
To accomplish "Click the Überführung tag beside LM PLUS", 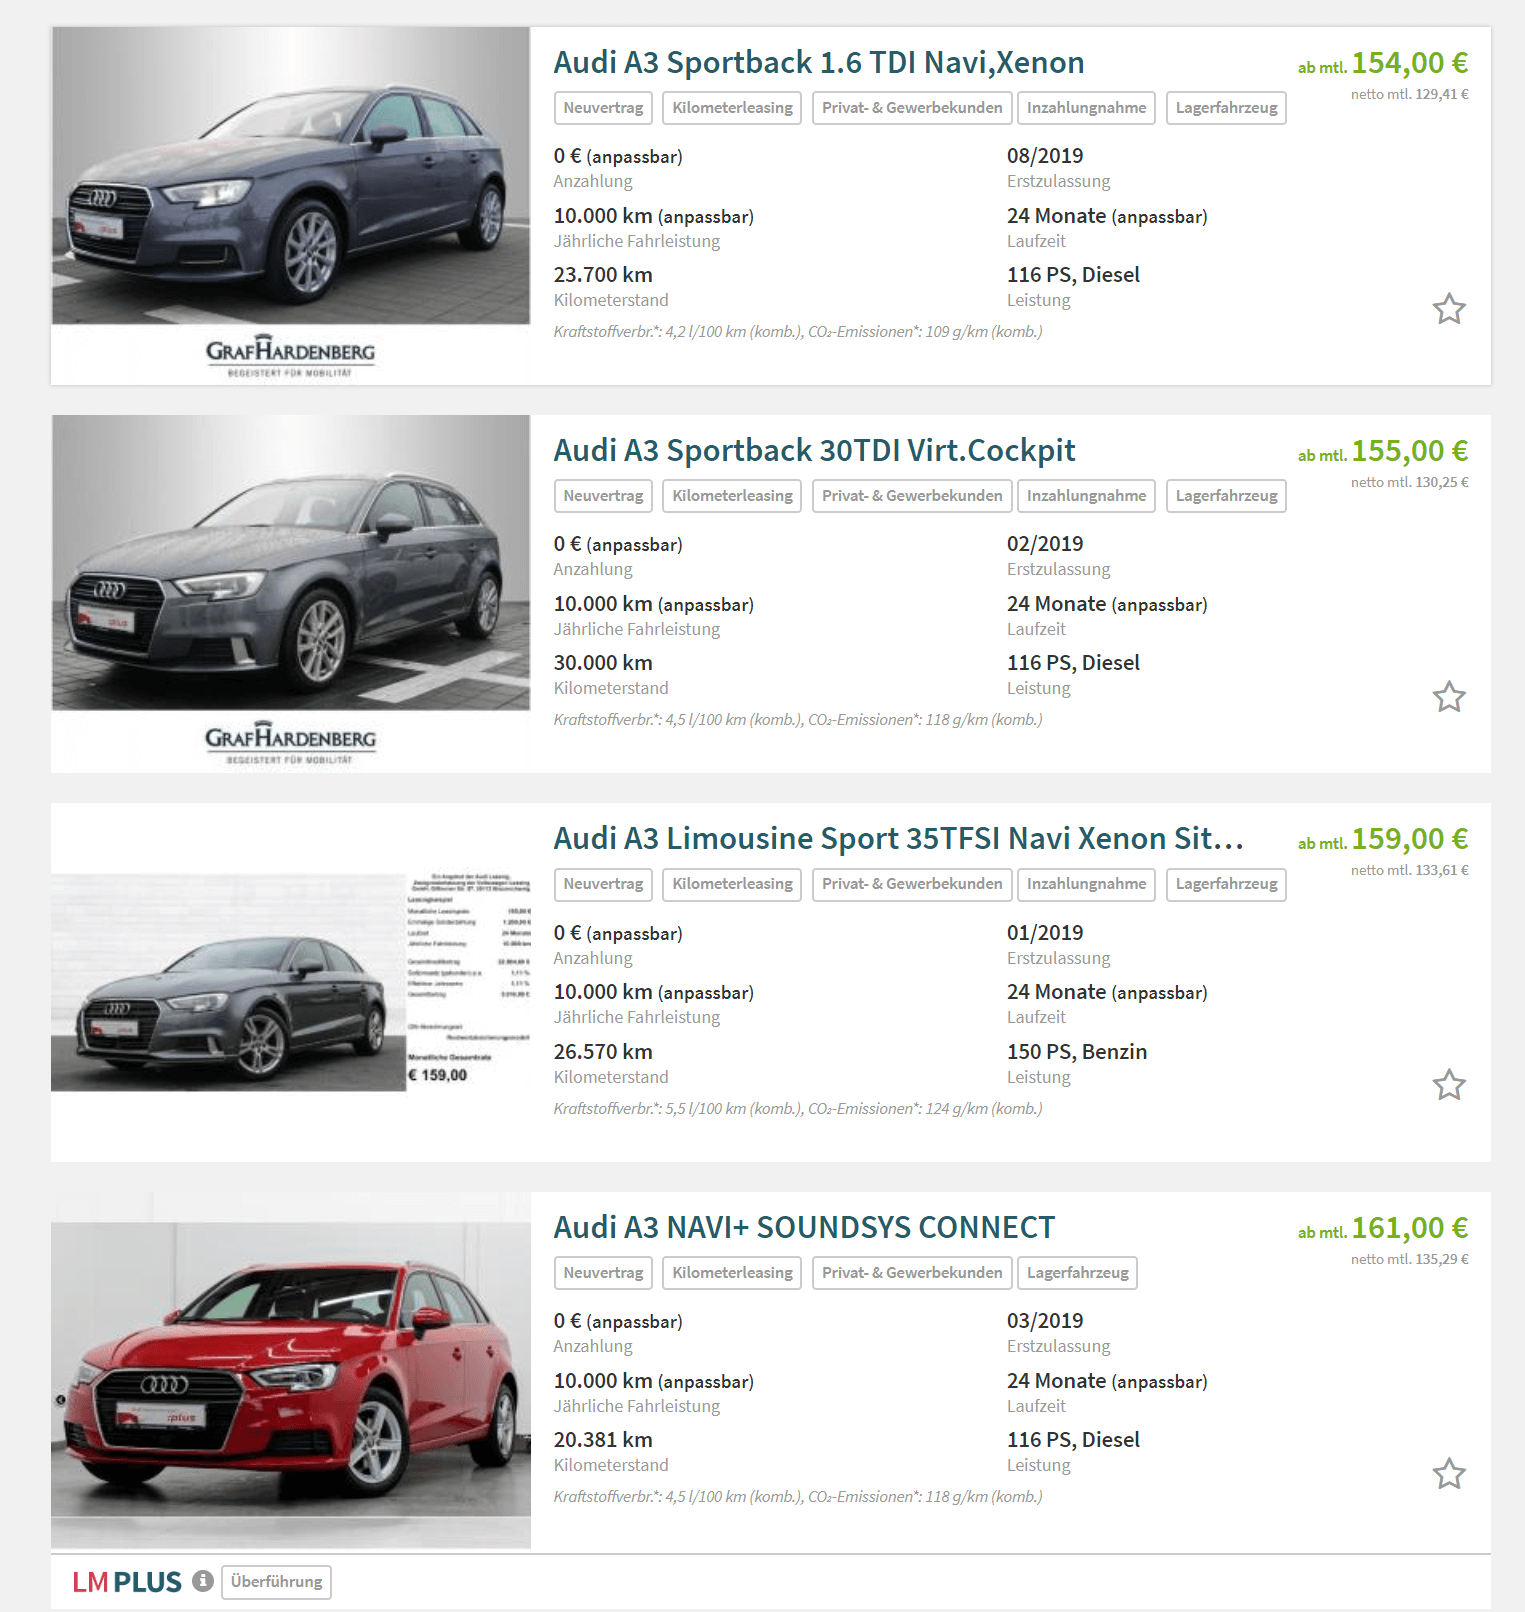I will (276, 1582).
